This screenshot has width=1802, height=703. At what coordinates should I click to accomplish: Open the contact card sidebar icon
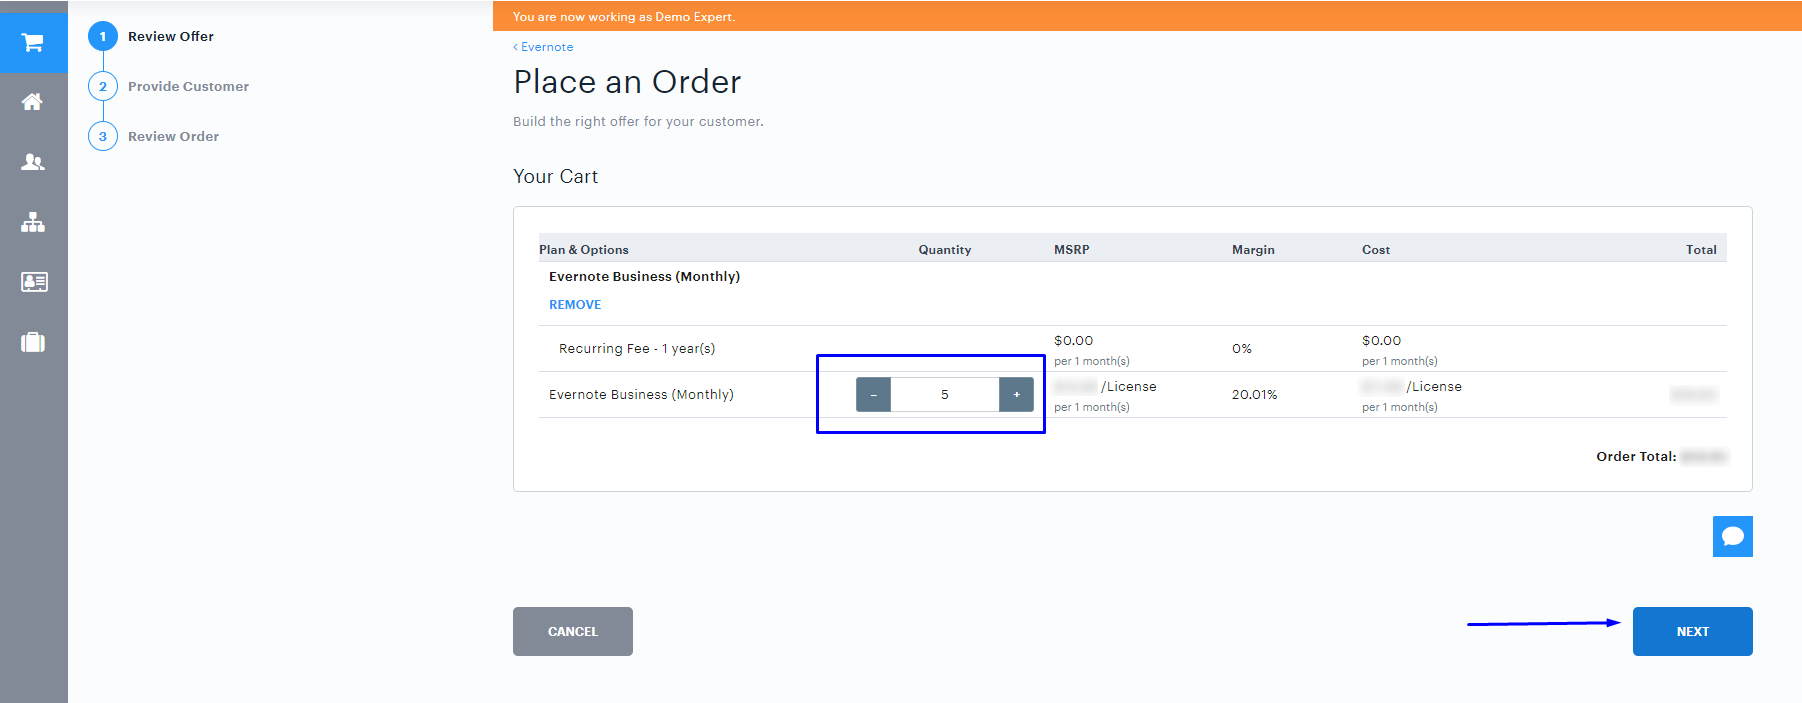click(x=33, y=282)
